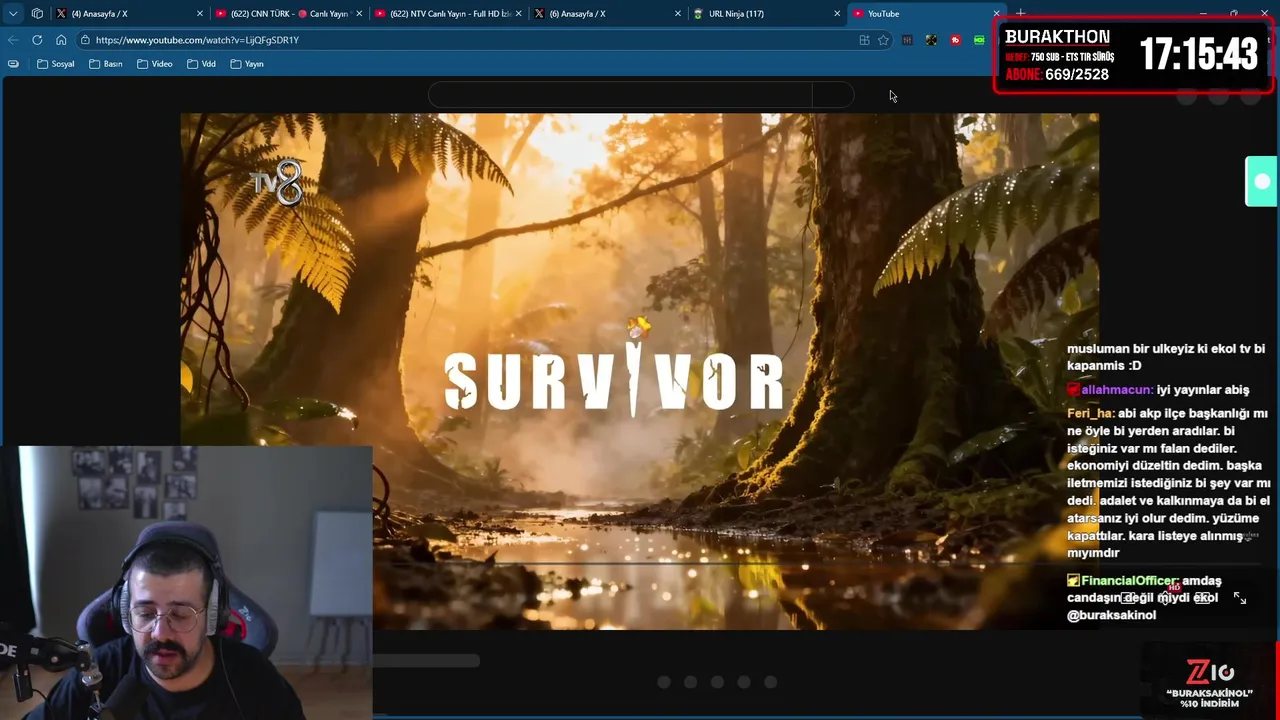The height and width of the screenshot is (720, 1280).
Task: Close the URL Ninja tab
Action: click(837, 14)
